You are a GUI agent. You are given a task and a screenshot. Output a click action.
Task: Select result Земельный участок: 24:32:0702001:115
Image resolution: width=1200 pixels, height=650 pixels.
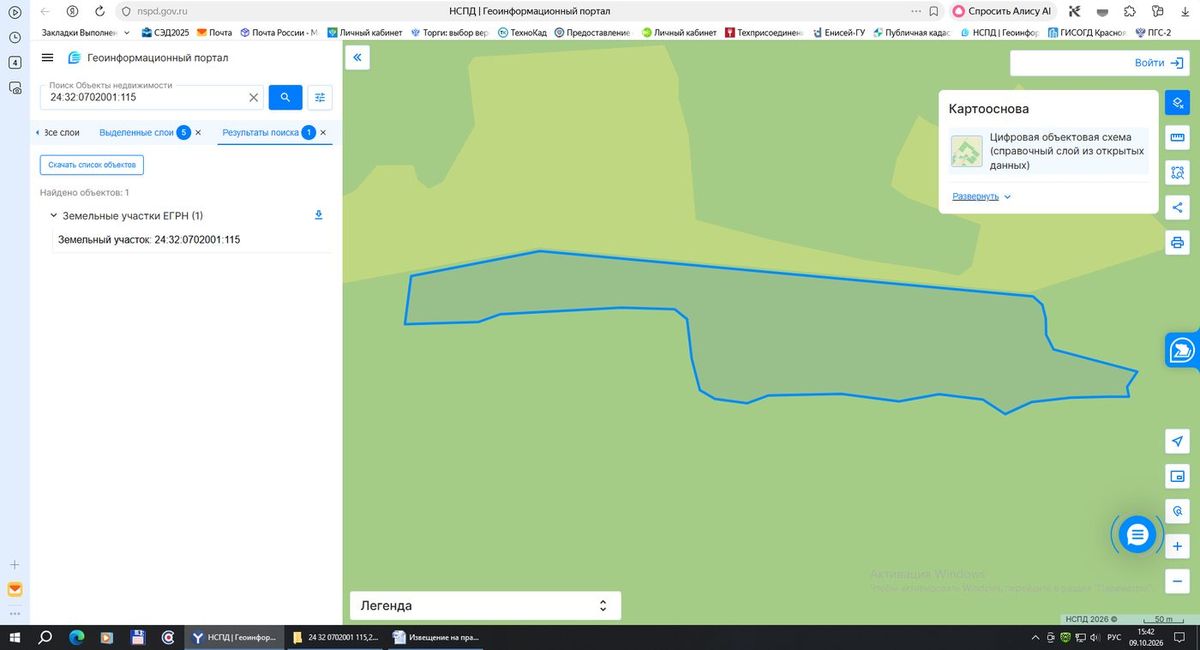pos(149,240)
